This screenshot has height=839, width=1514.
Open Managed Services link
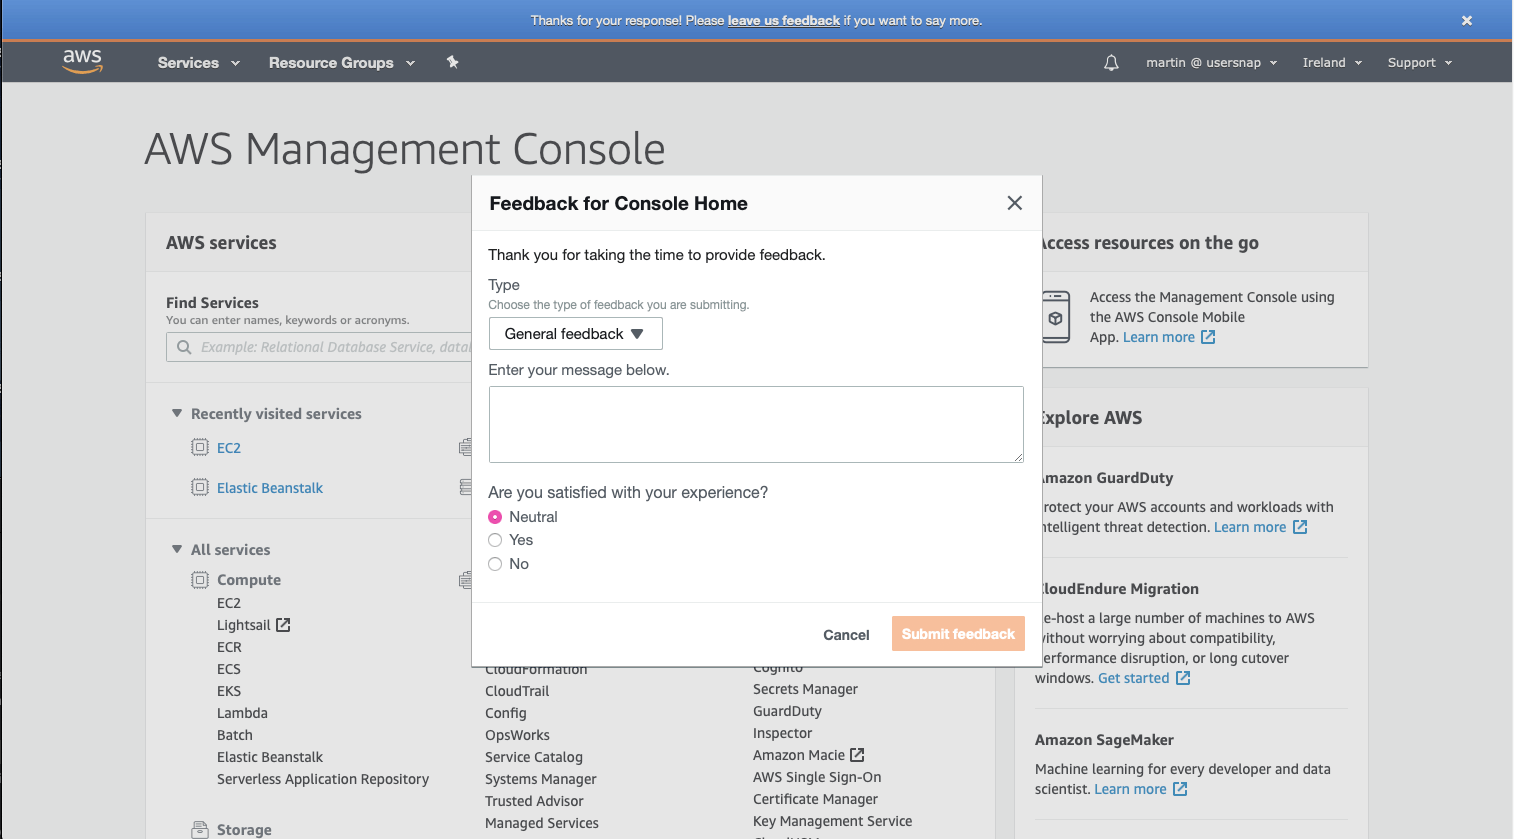pos(542,823)
